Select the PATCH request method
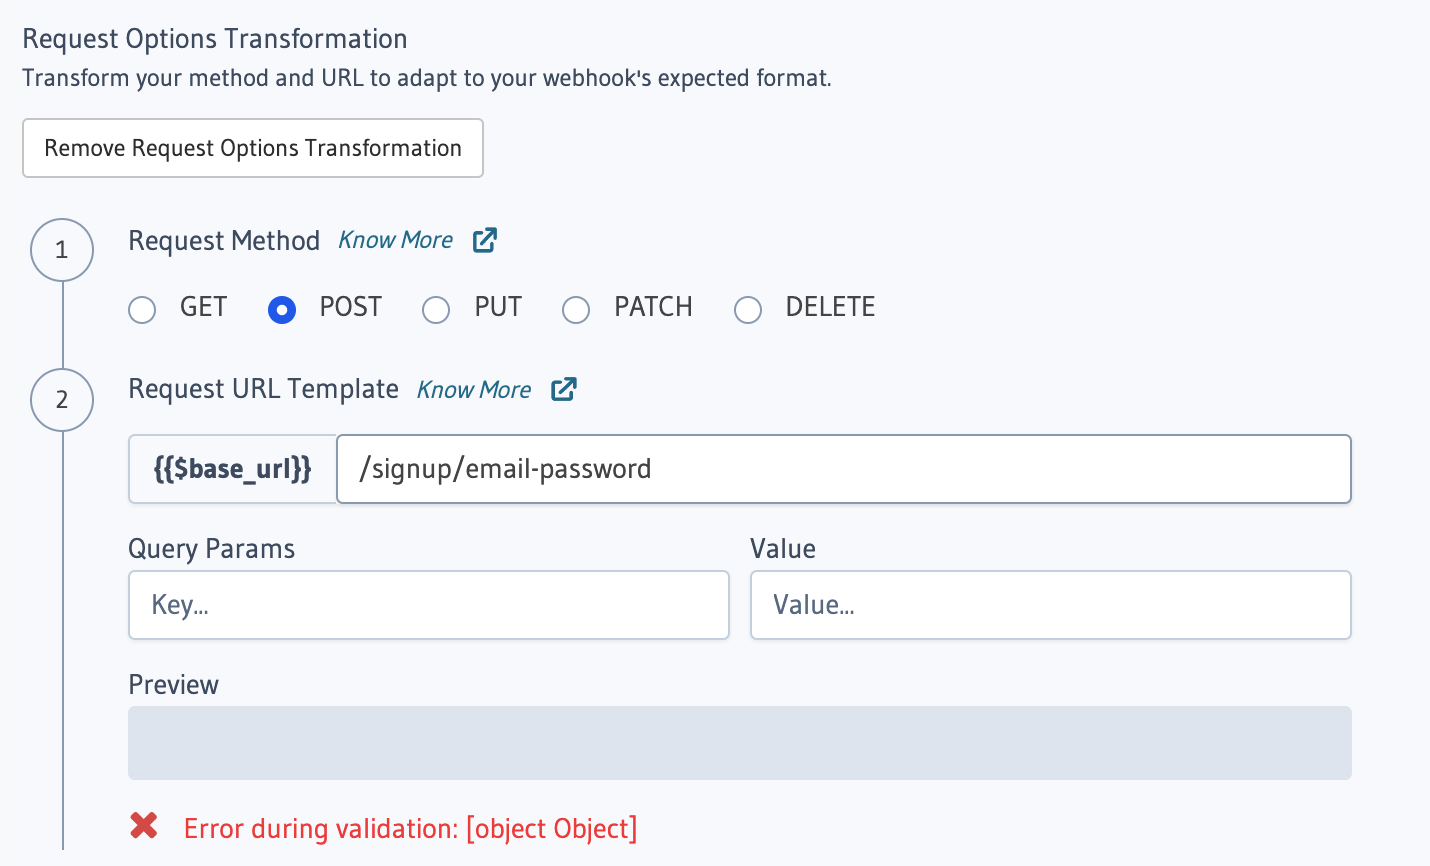The height and width of the screenshot is (866, 1430). point(576,310)
